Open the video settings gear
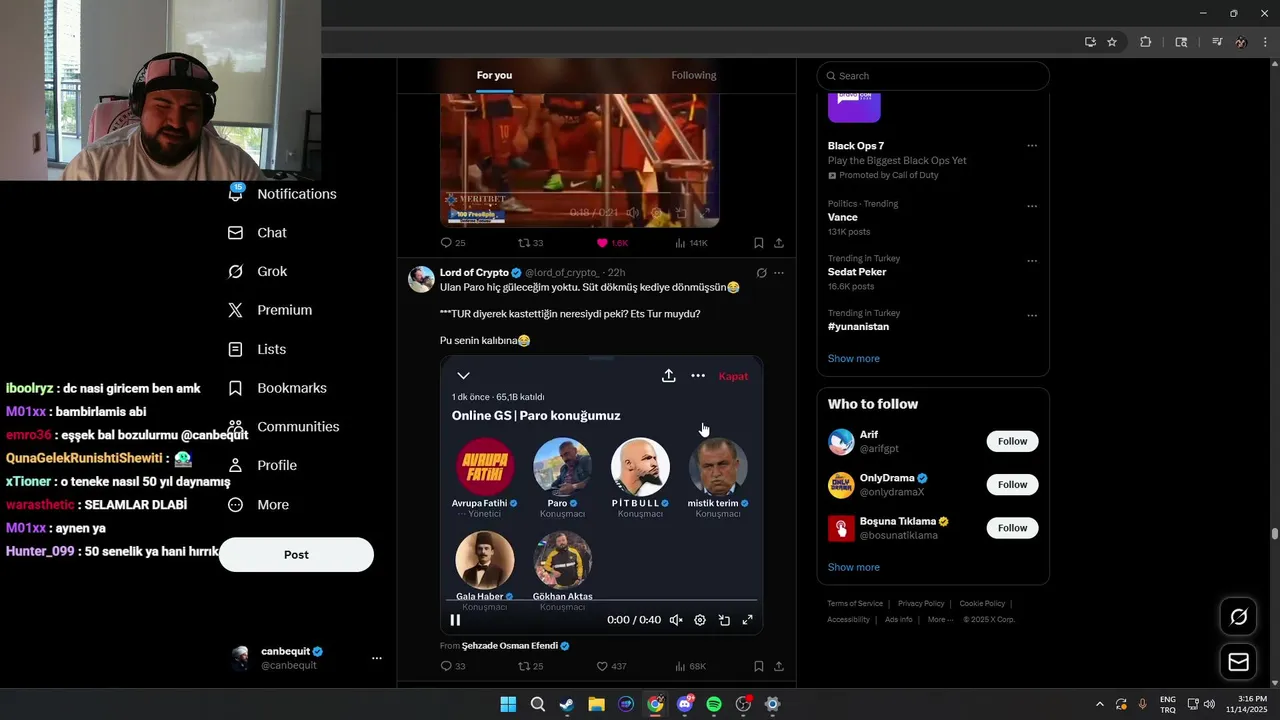The width and height of the screenshot is (1280, 720). [x=700, y=620]
